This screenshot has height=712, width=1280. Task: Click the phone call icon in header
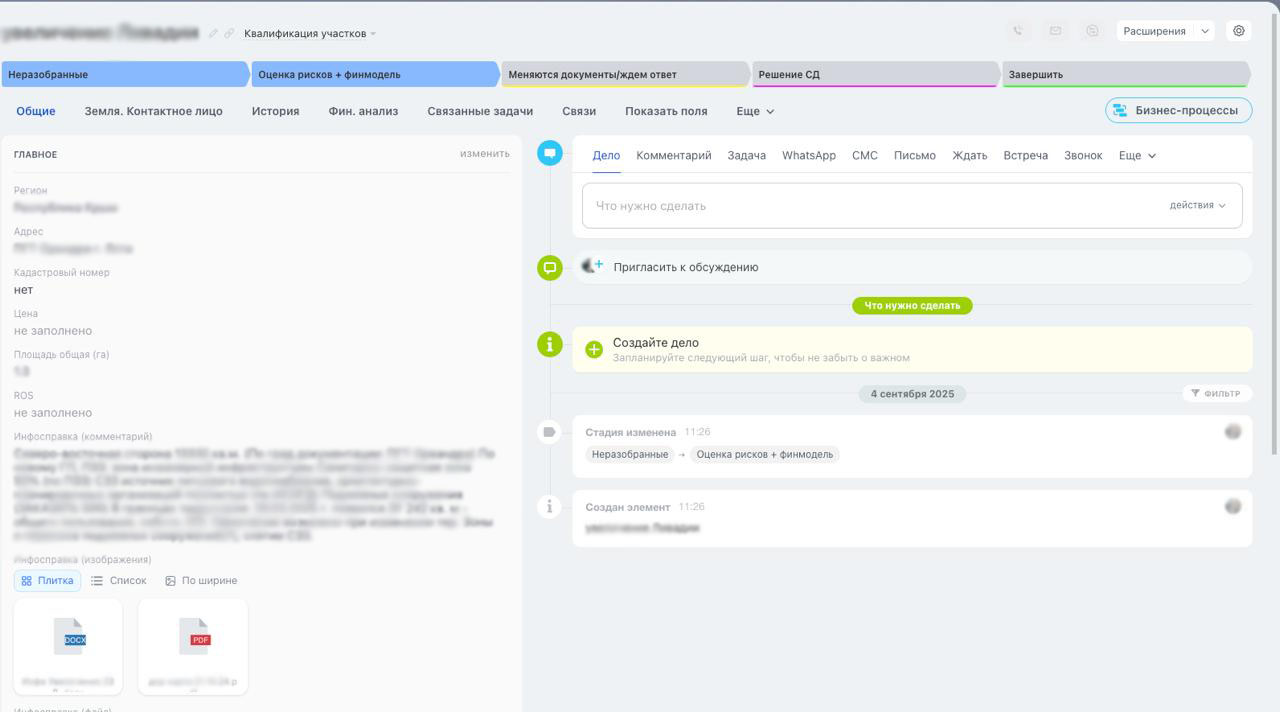coord(1018,31)
